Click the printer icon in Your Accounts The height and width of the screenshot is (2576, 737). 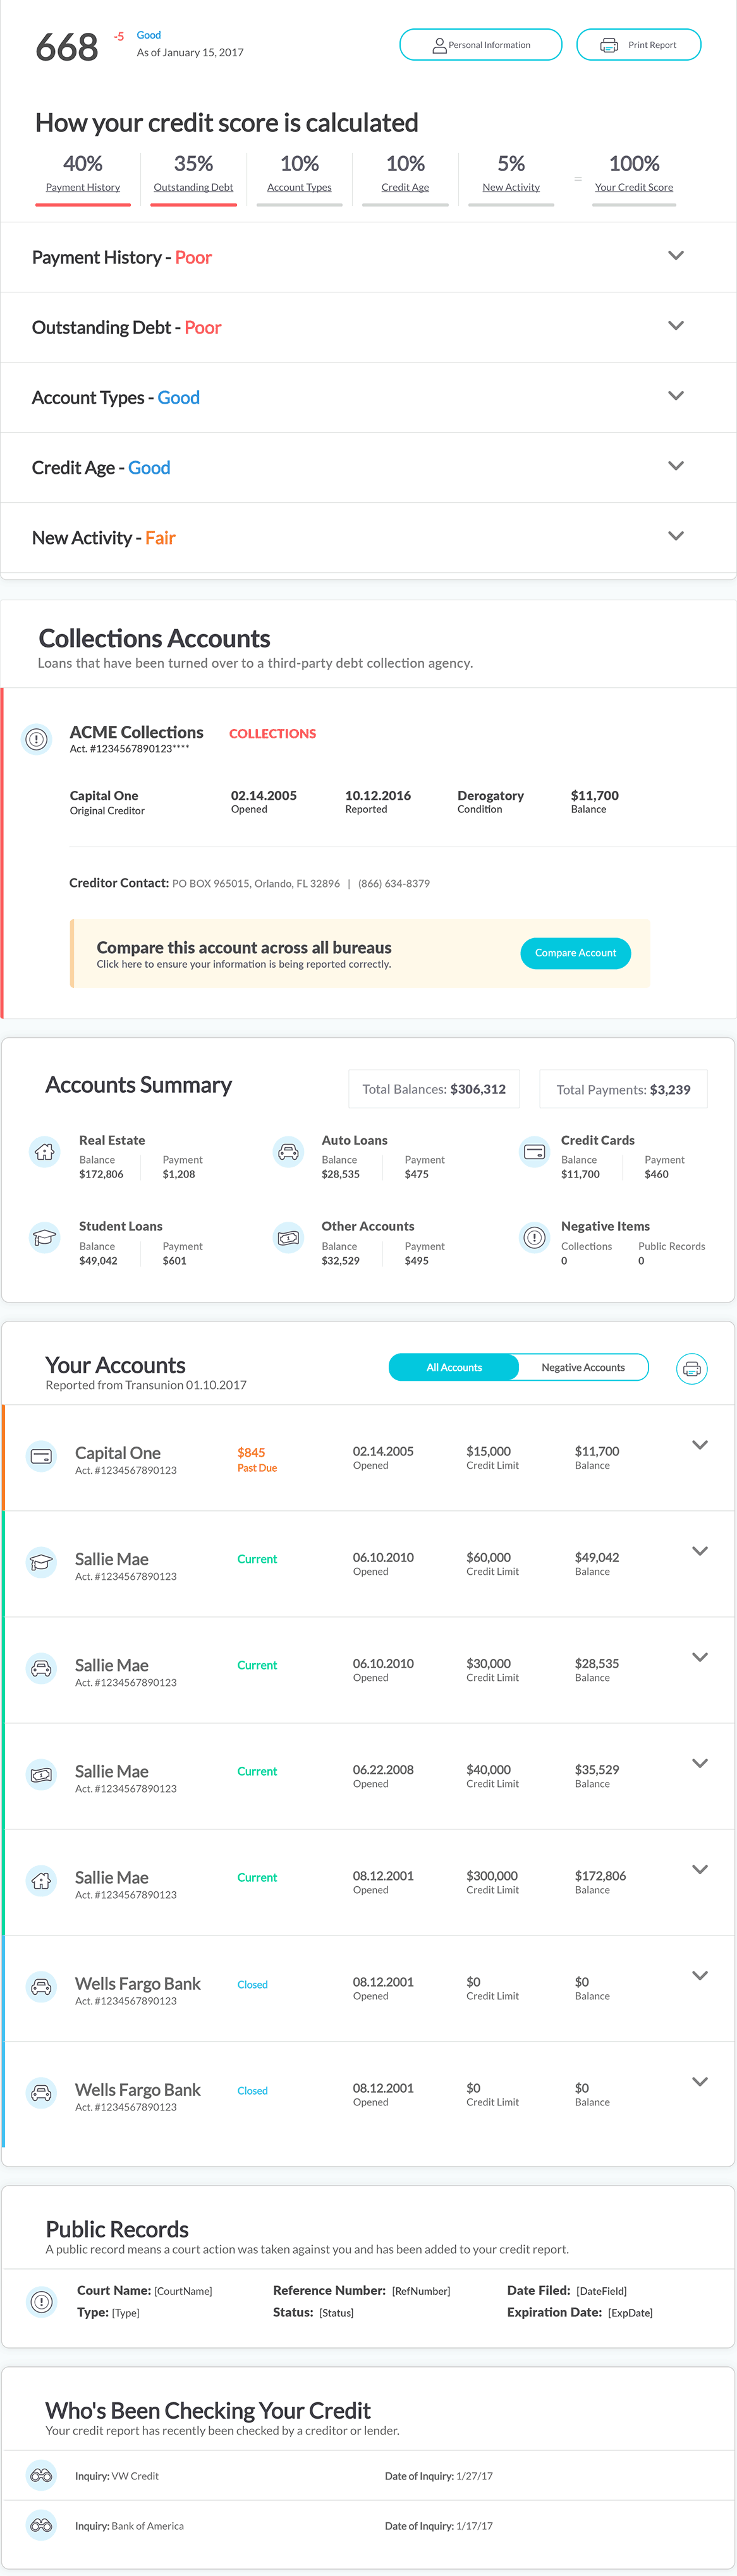coord(691,1368)
